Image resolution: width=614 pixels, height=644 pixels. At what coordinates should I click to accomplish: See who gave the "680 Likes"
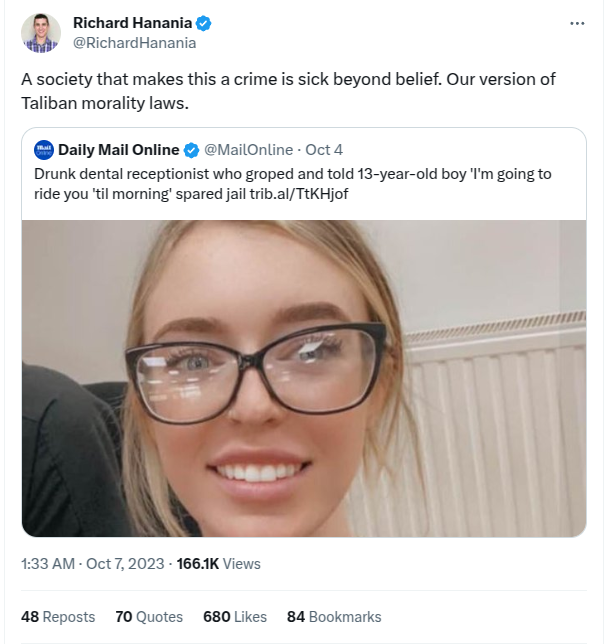[235, 617]
